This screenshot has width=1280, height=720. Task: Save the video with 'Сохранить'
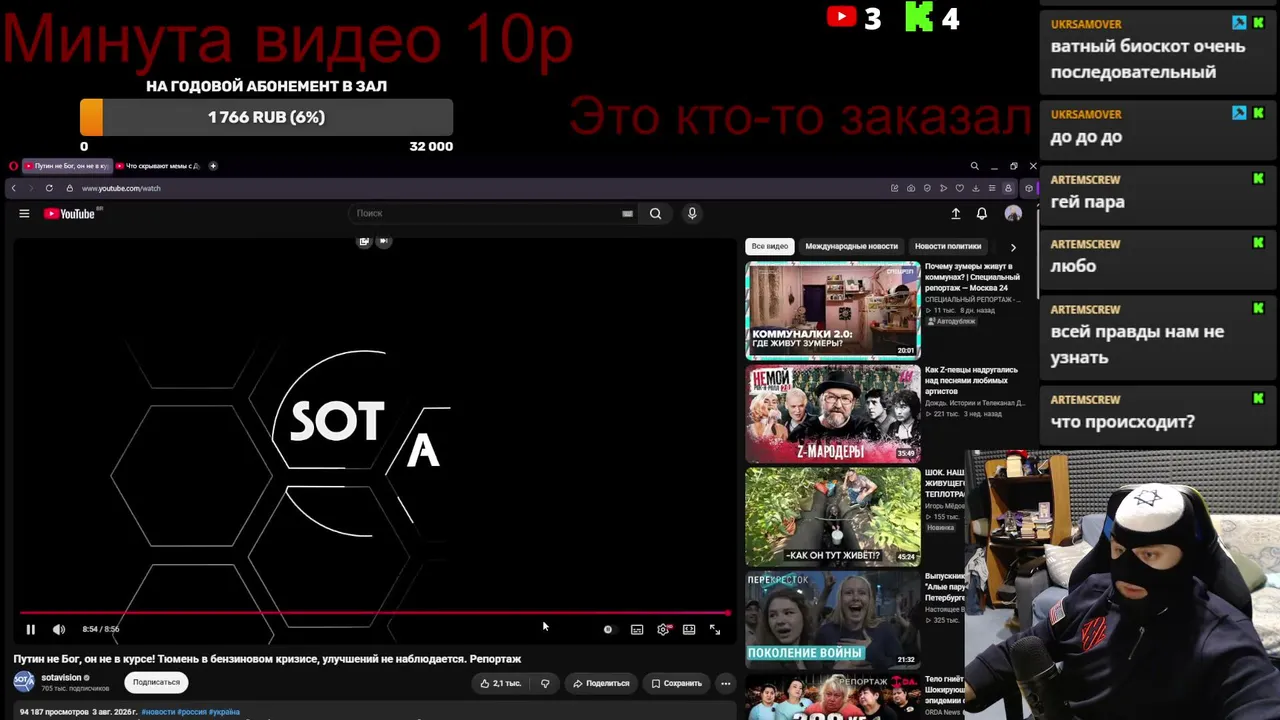677,683
